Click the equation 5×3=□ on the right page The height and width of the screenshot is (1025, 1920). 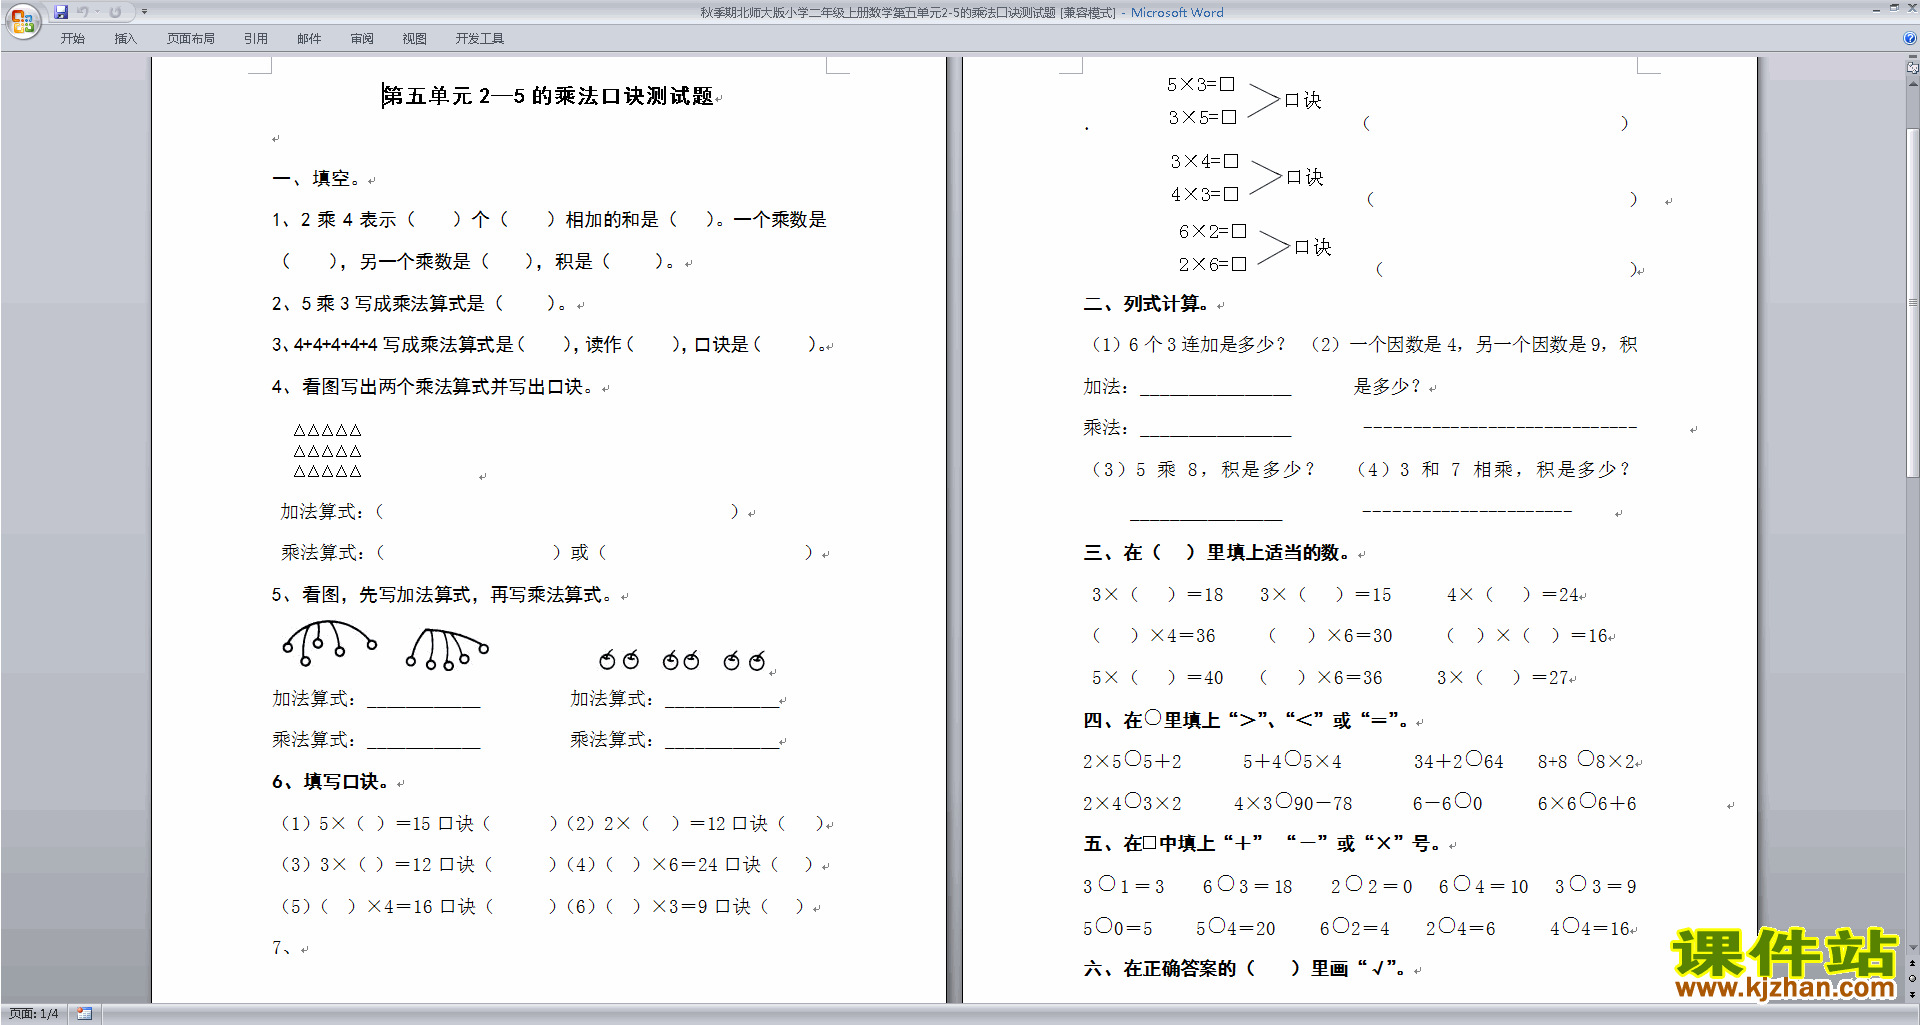click(x=1200, y=85)
